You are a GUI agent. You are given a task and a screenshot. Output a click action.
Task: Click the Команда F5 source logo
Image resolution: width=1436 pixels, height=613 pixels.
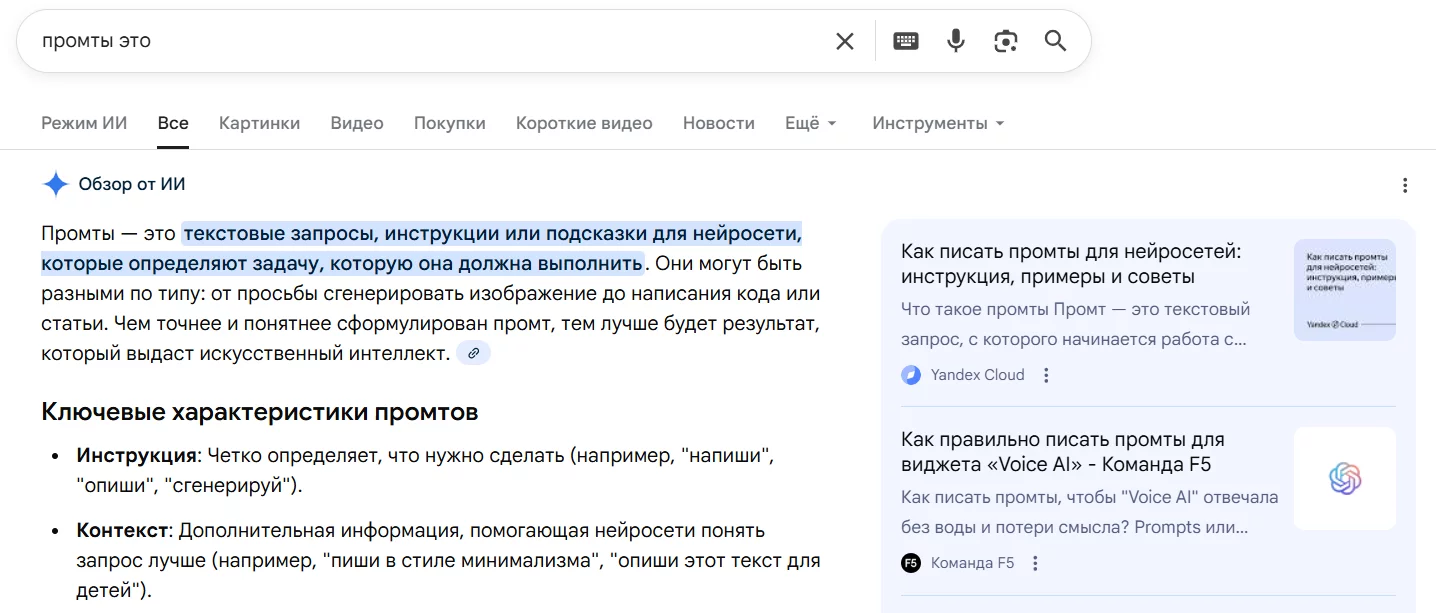pyautogui.click(x=911, y=563)
